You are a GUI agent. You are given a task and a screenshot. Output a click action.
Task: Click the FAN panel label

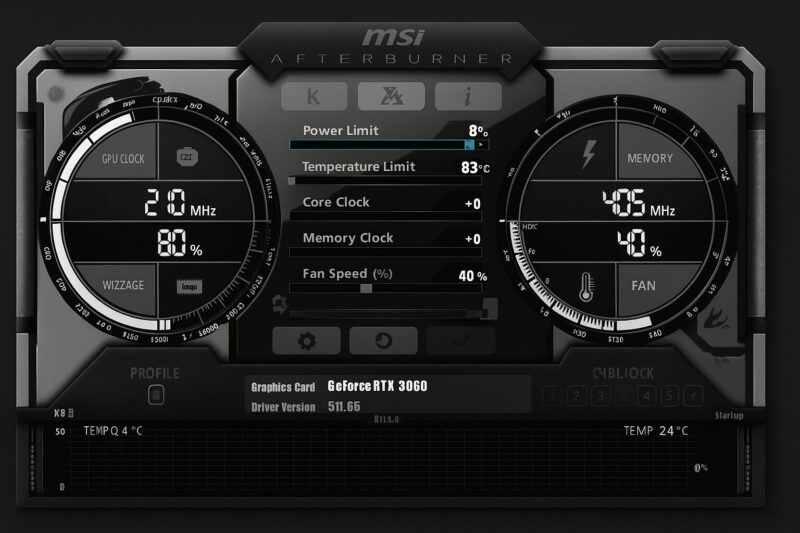point(643,286)
